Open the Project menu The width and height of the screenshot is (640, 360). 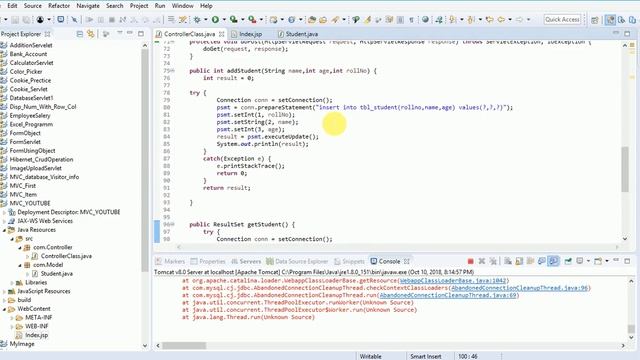click(139, 6)
